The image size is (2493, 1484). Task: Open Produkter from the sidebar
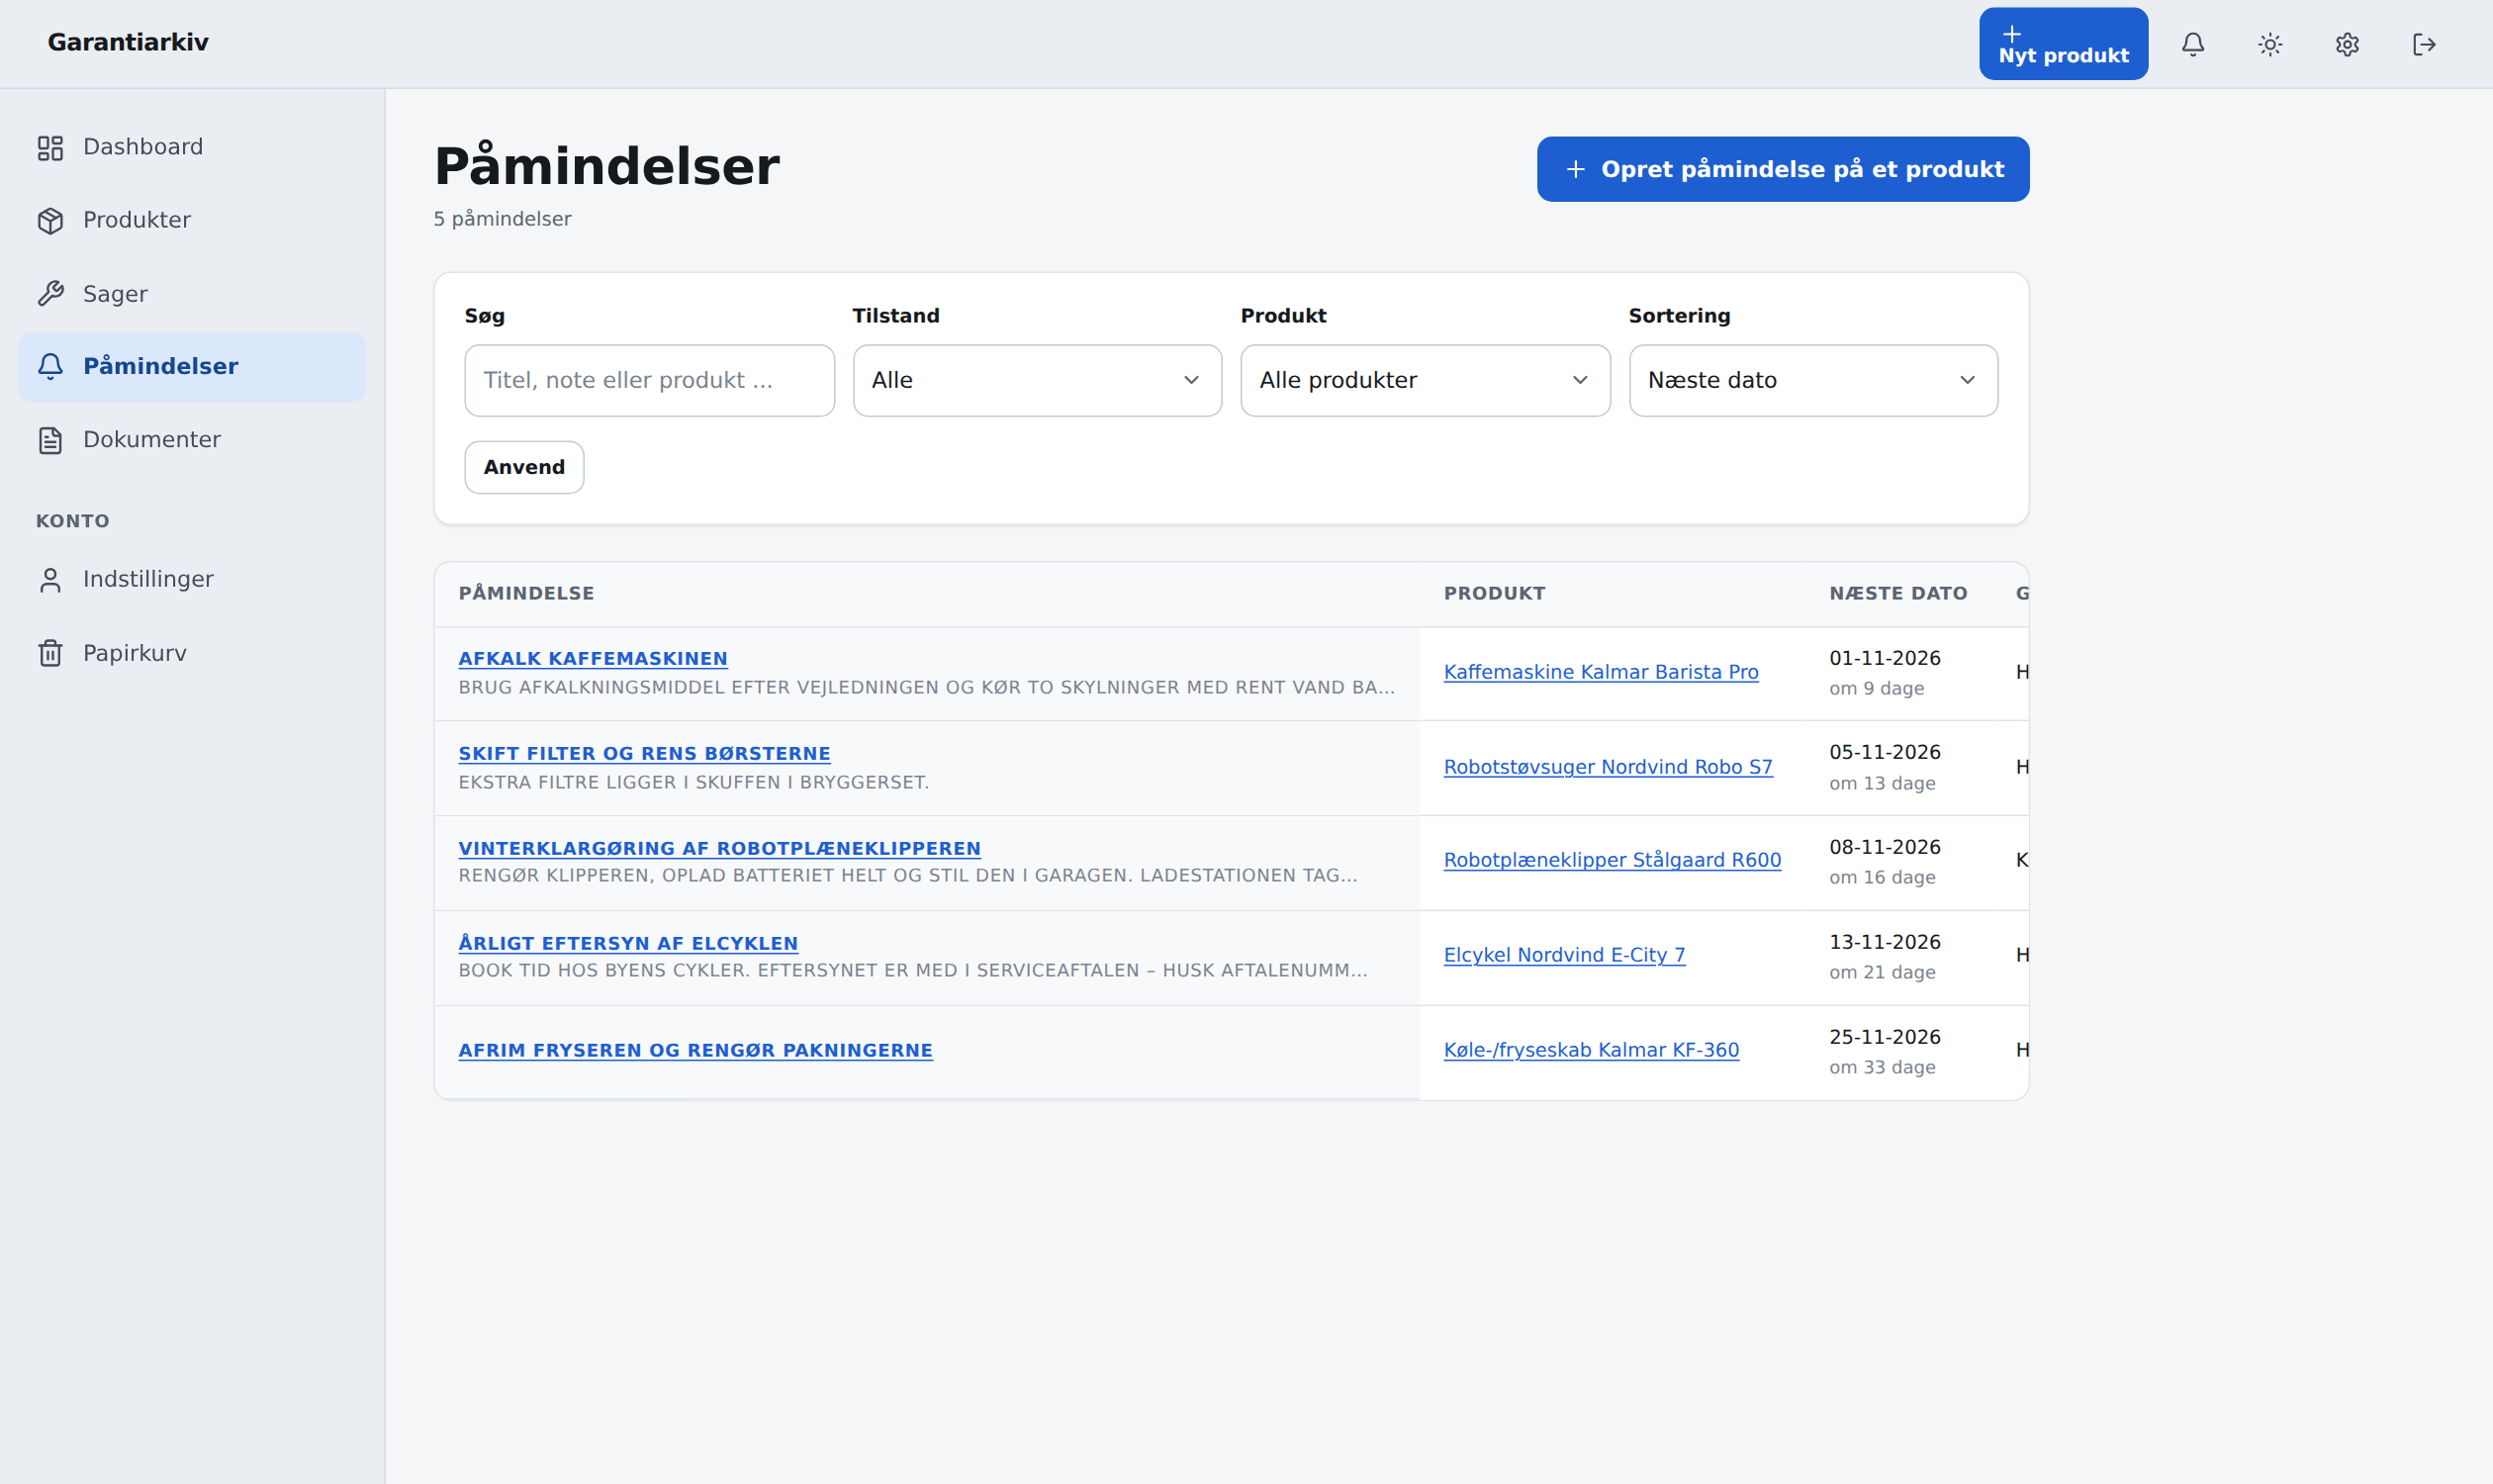click(x=192, y=220)
